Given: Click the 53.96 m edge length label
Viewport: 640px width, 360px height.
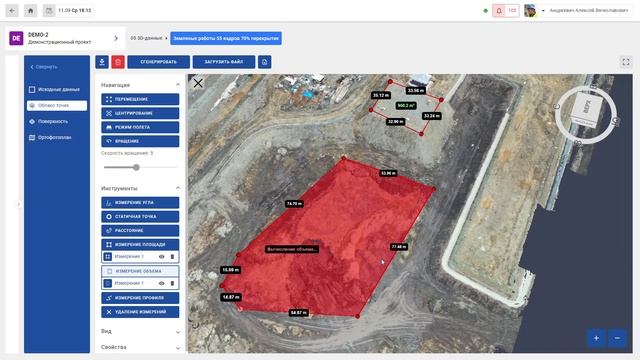Looking at the screenshot, I should tap(388, 173).
